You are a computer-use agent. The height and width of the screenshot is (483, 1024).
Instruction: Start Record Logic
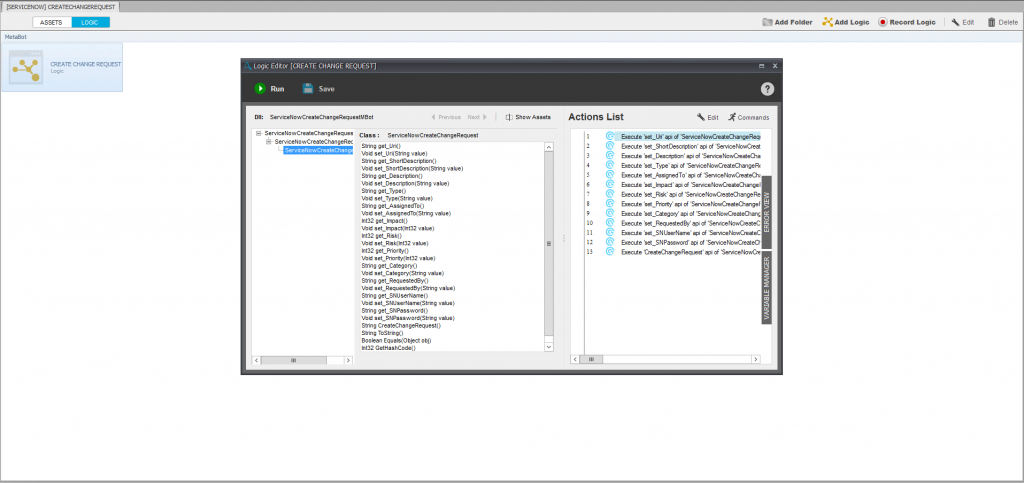907,22
